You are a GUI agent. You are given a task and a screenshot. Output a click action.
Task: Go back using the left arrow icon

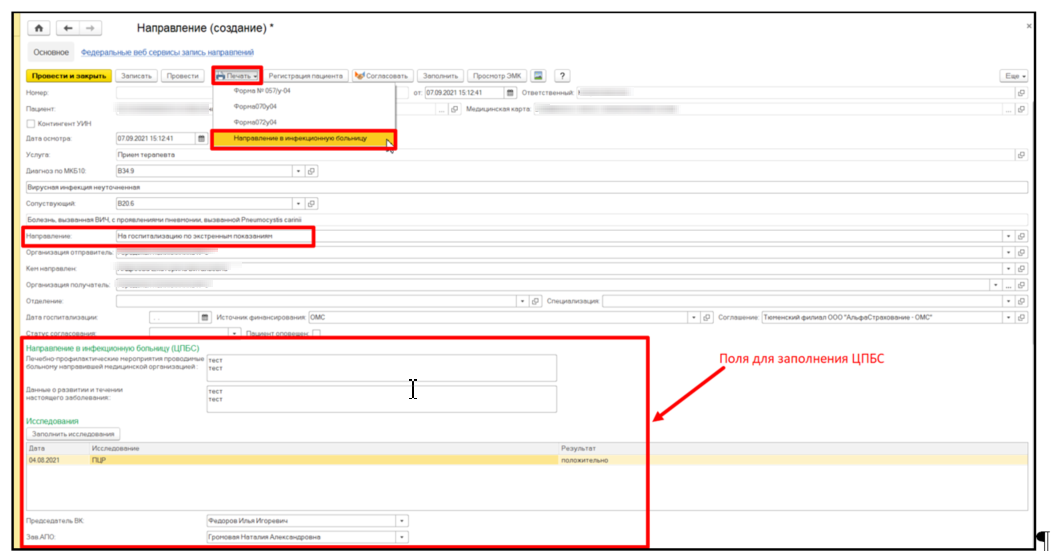click(67, 29)
